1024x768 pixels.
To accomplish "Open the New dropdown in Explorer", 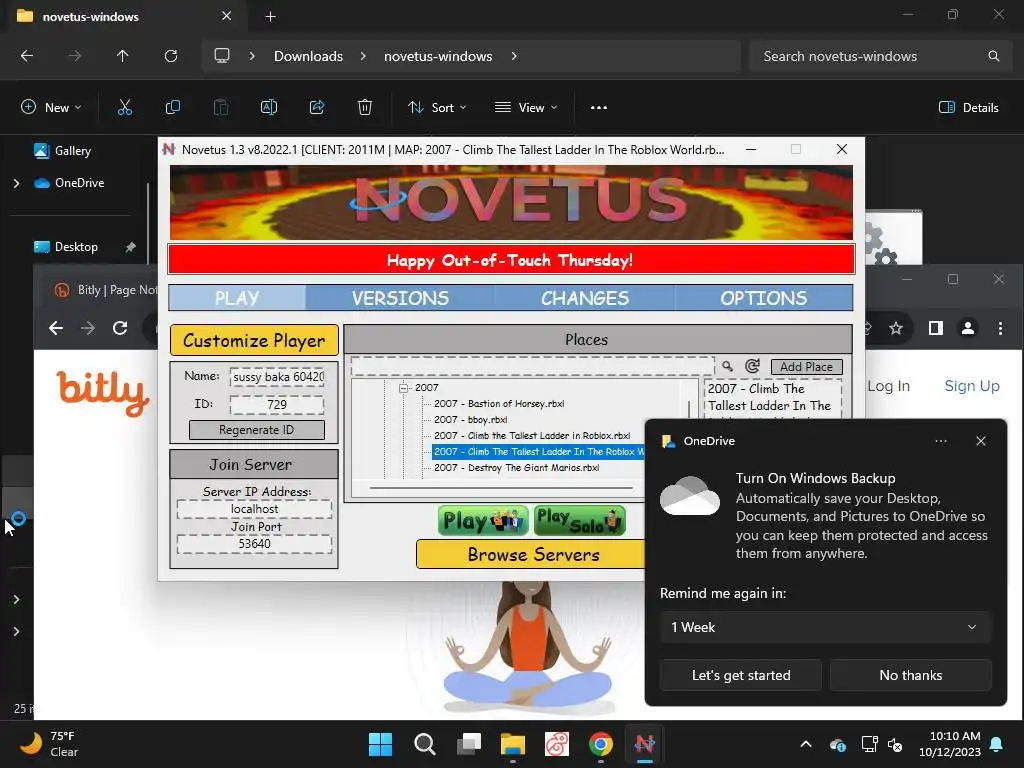I will coord(51,108).
